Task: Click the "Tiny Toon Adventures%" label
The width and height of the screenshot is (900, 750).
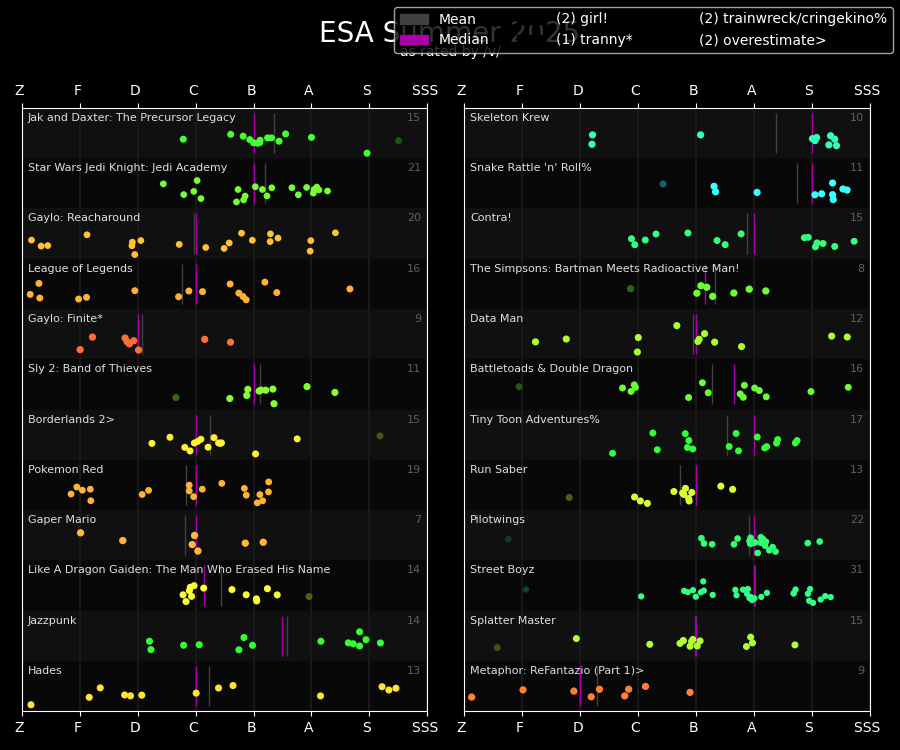Action: pyautogui.click(x=535, y=419)
